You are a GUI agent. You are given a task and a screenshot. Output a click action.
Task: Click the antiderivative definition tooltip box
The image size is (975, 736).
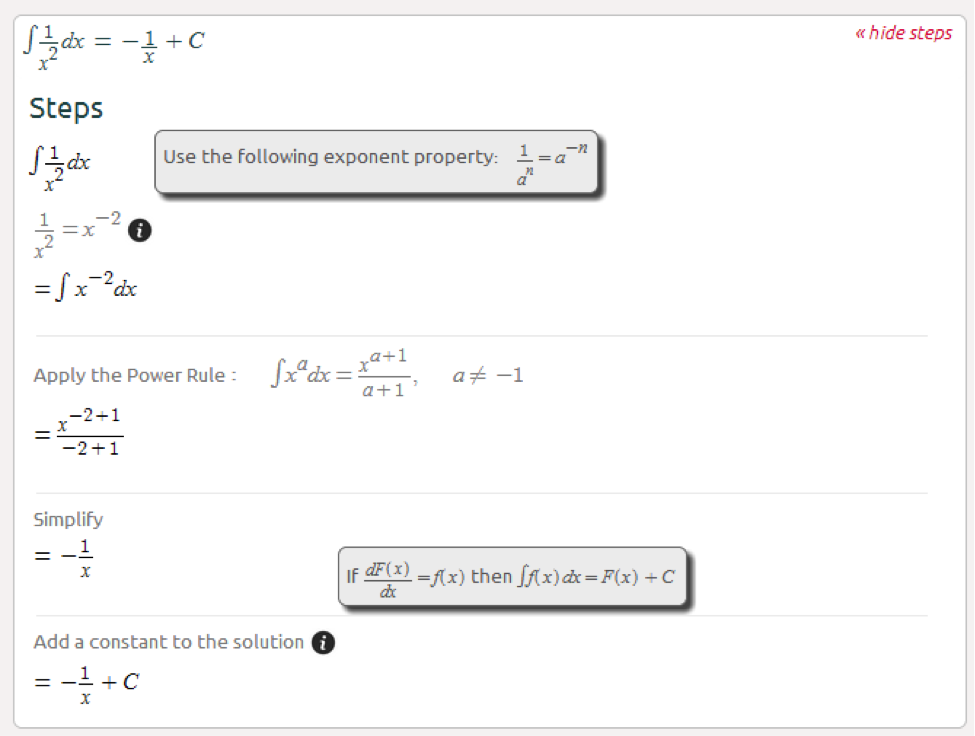(512, 576)
